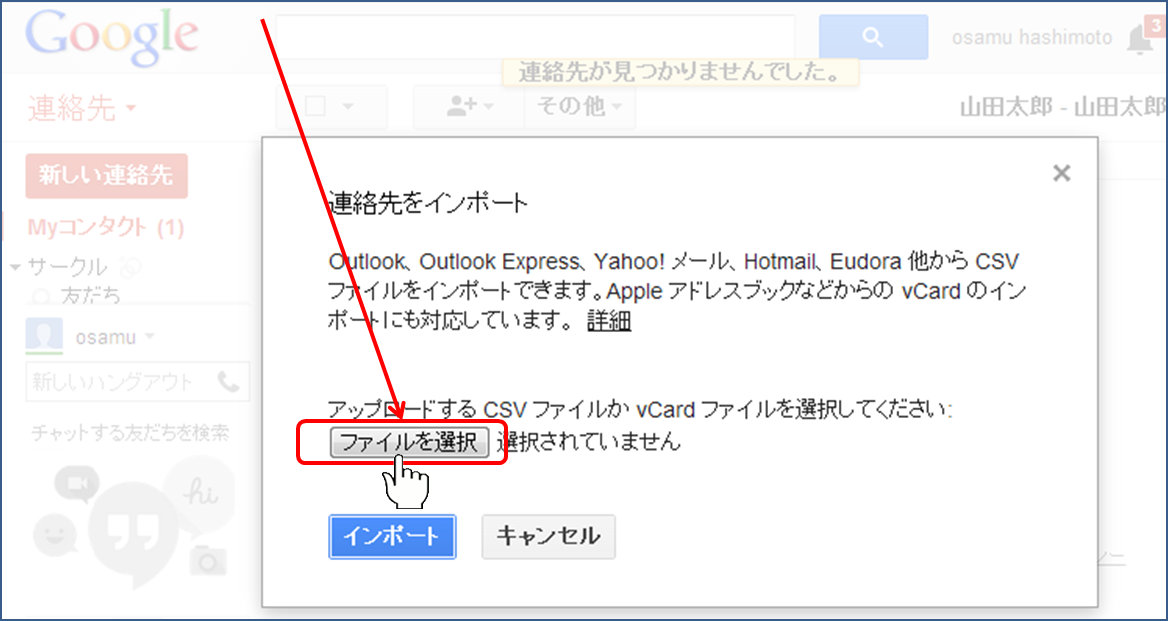Open the 詳細 details link
Screen dimensions: 1168x621
point(608,322)
